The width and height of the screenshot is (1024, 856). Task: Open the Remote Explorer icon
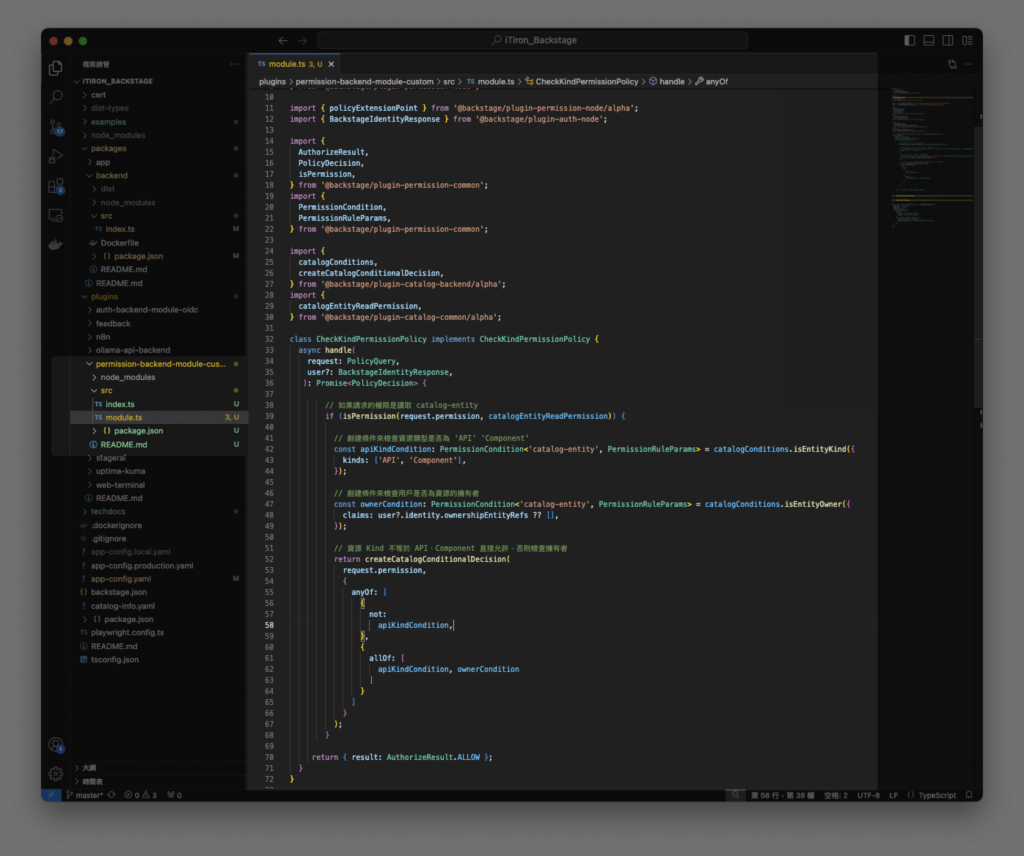click(56, 215)
